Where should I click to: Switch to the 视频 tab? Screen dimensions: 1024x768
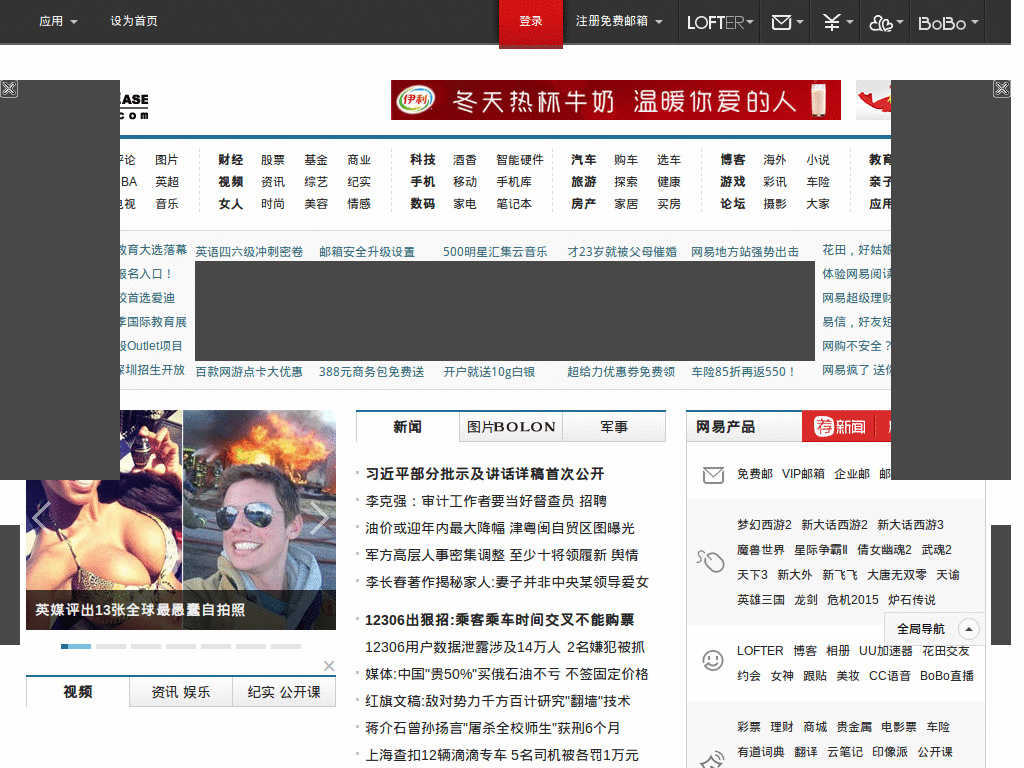point(77,691)
